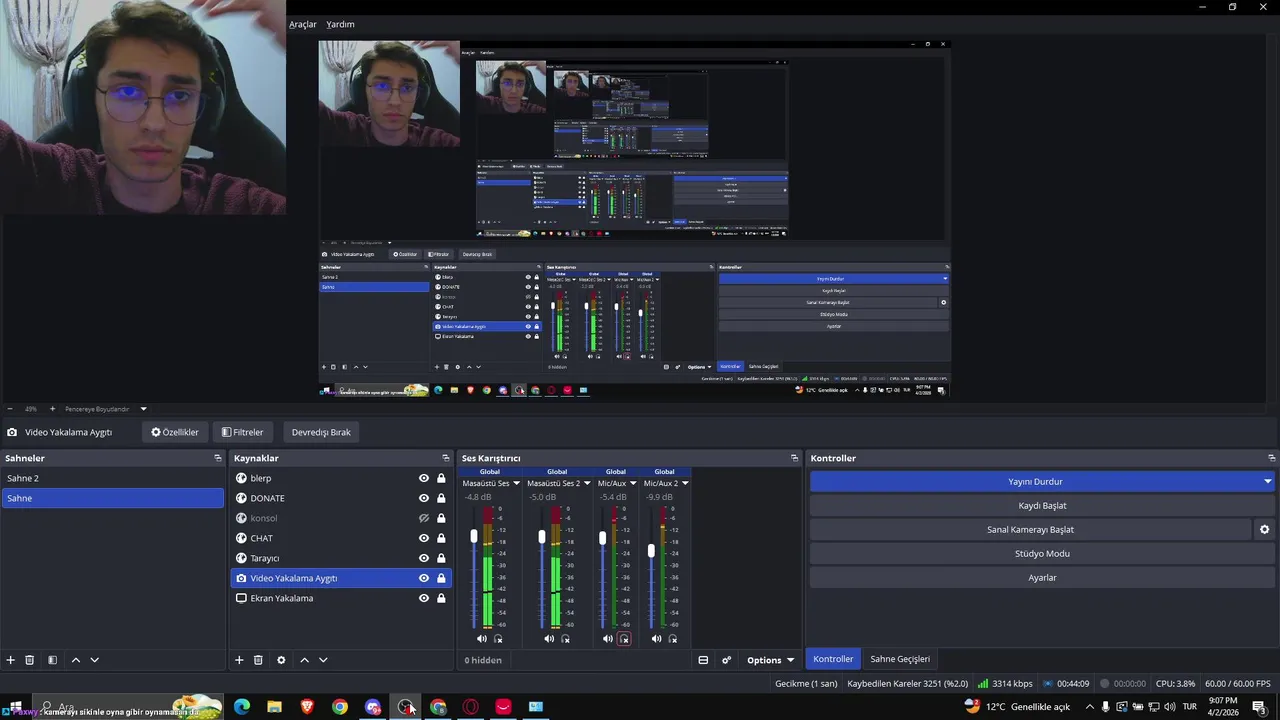Pop out the Kontroller dock

[x=1271, y=458]
